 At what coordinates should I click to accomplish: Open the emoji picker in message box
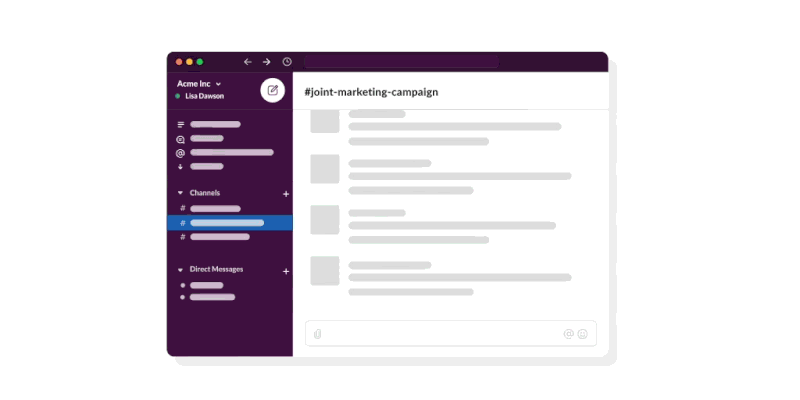coord(582,334)
